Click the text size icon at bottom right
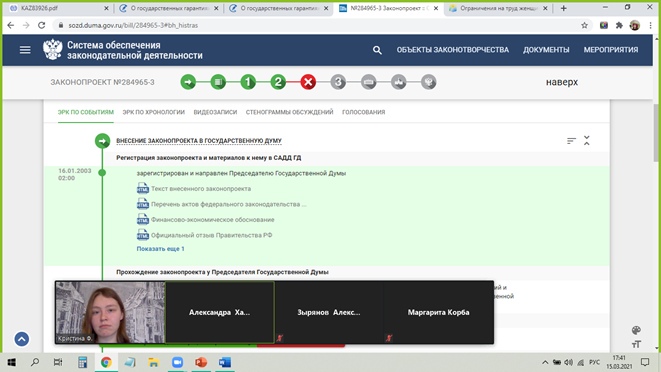 (636, 345)
